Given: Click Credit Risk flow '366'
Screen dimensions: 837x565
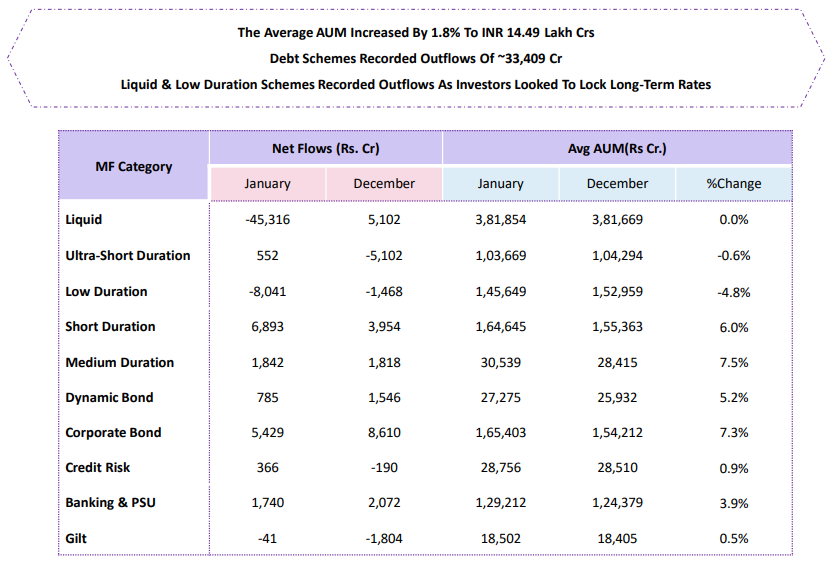Looking at the screenshot, I should 267,468.
